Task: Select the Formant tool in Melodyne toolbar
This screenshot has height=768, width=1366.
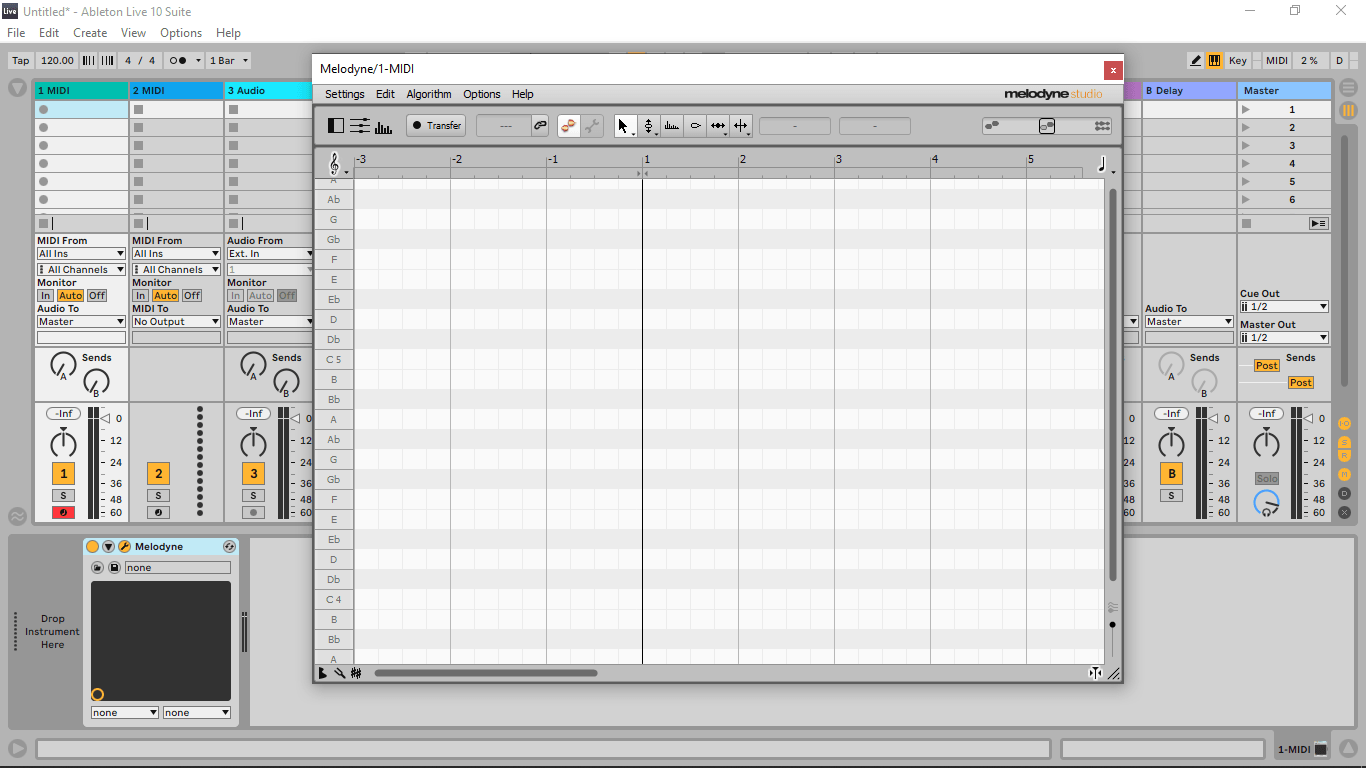Action: (x=672, y=126)
